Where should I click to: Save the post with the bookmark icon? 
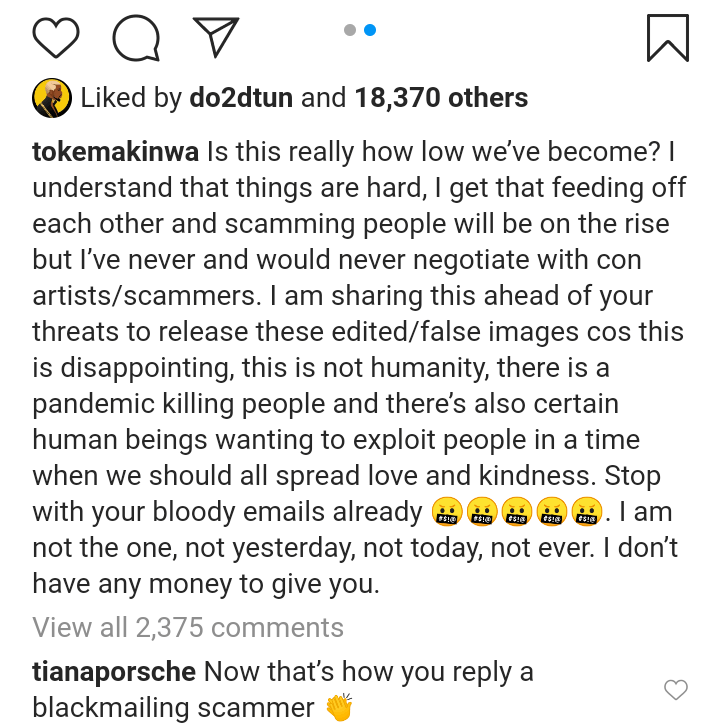(667, 38)
